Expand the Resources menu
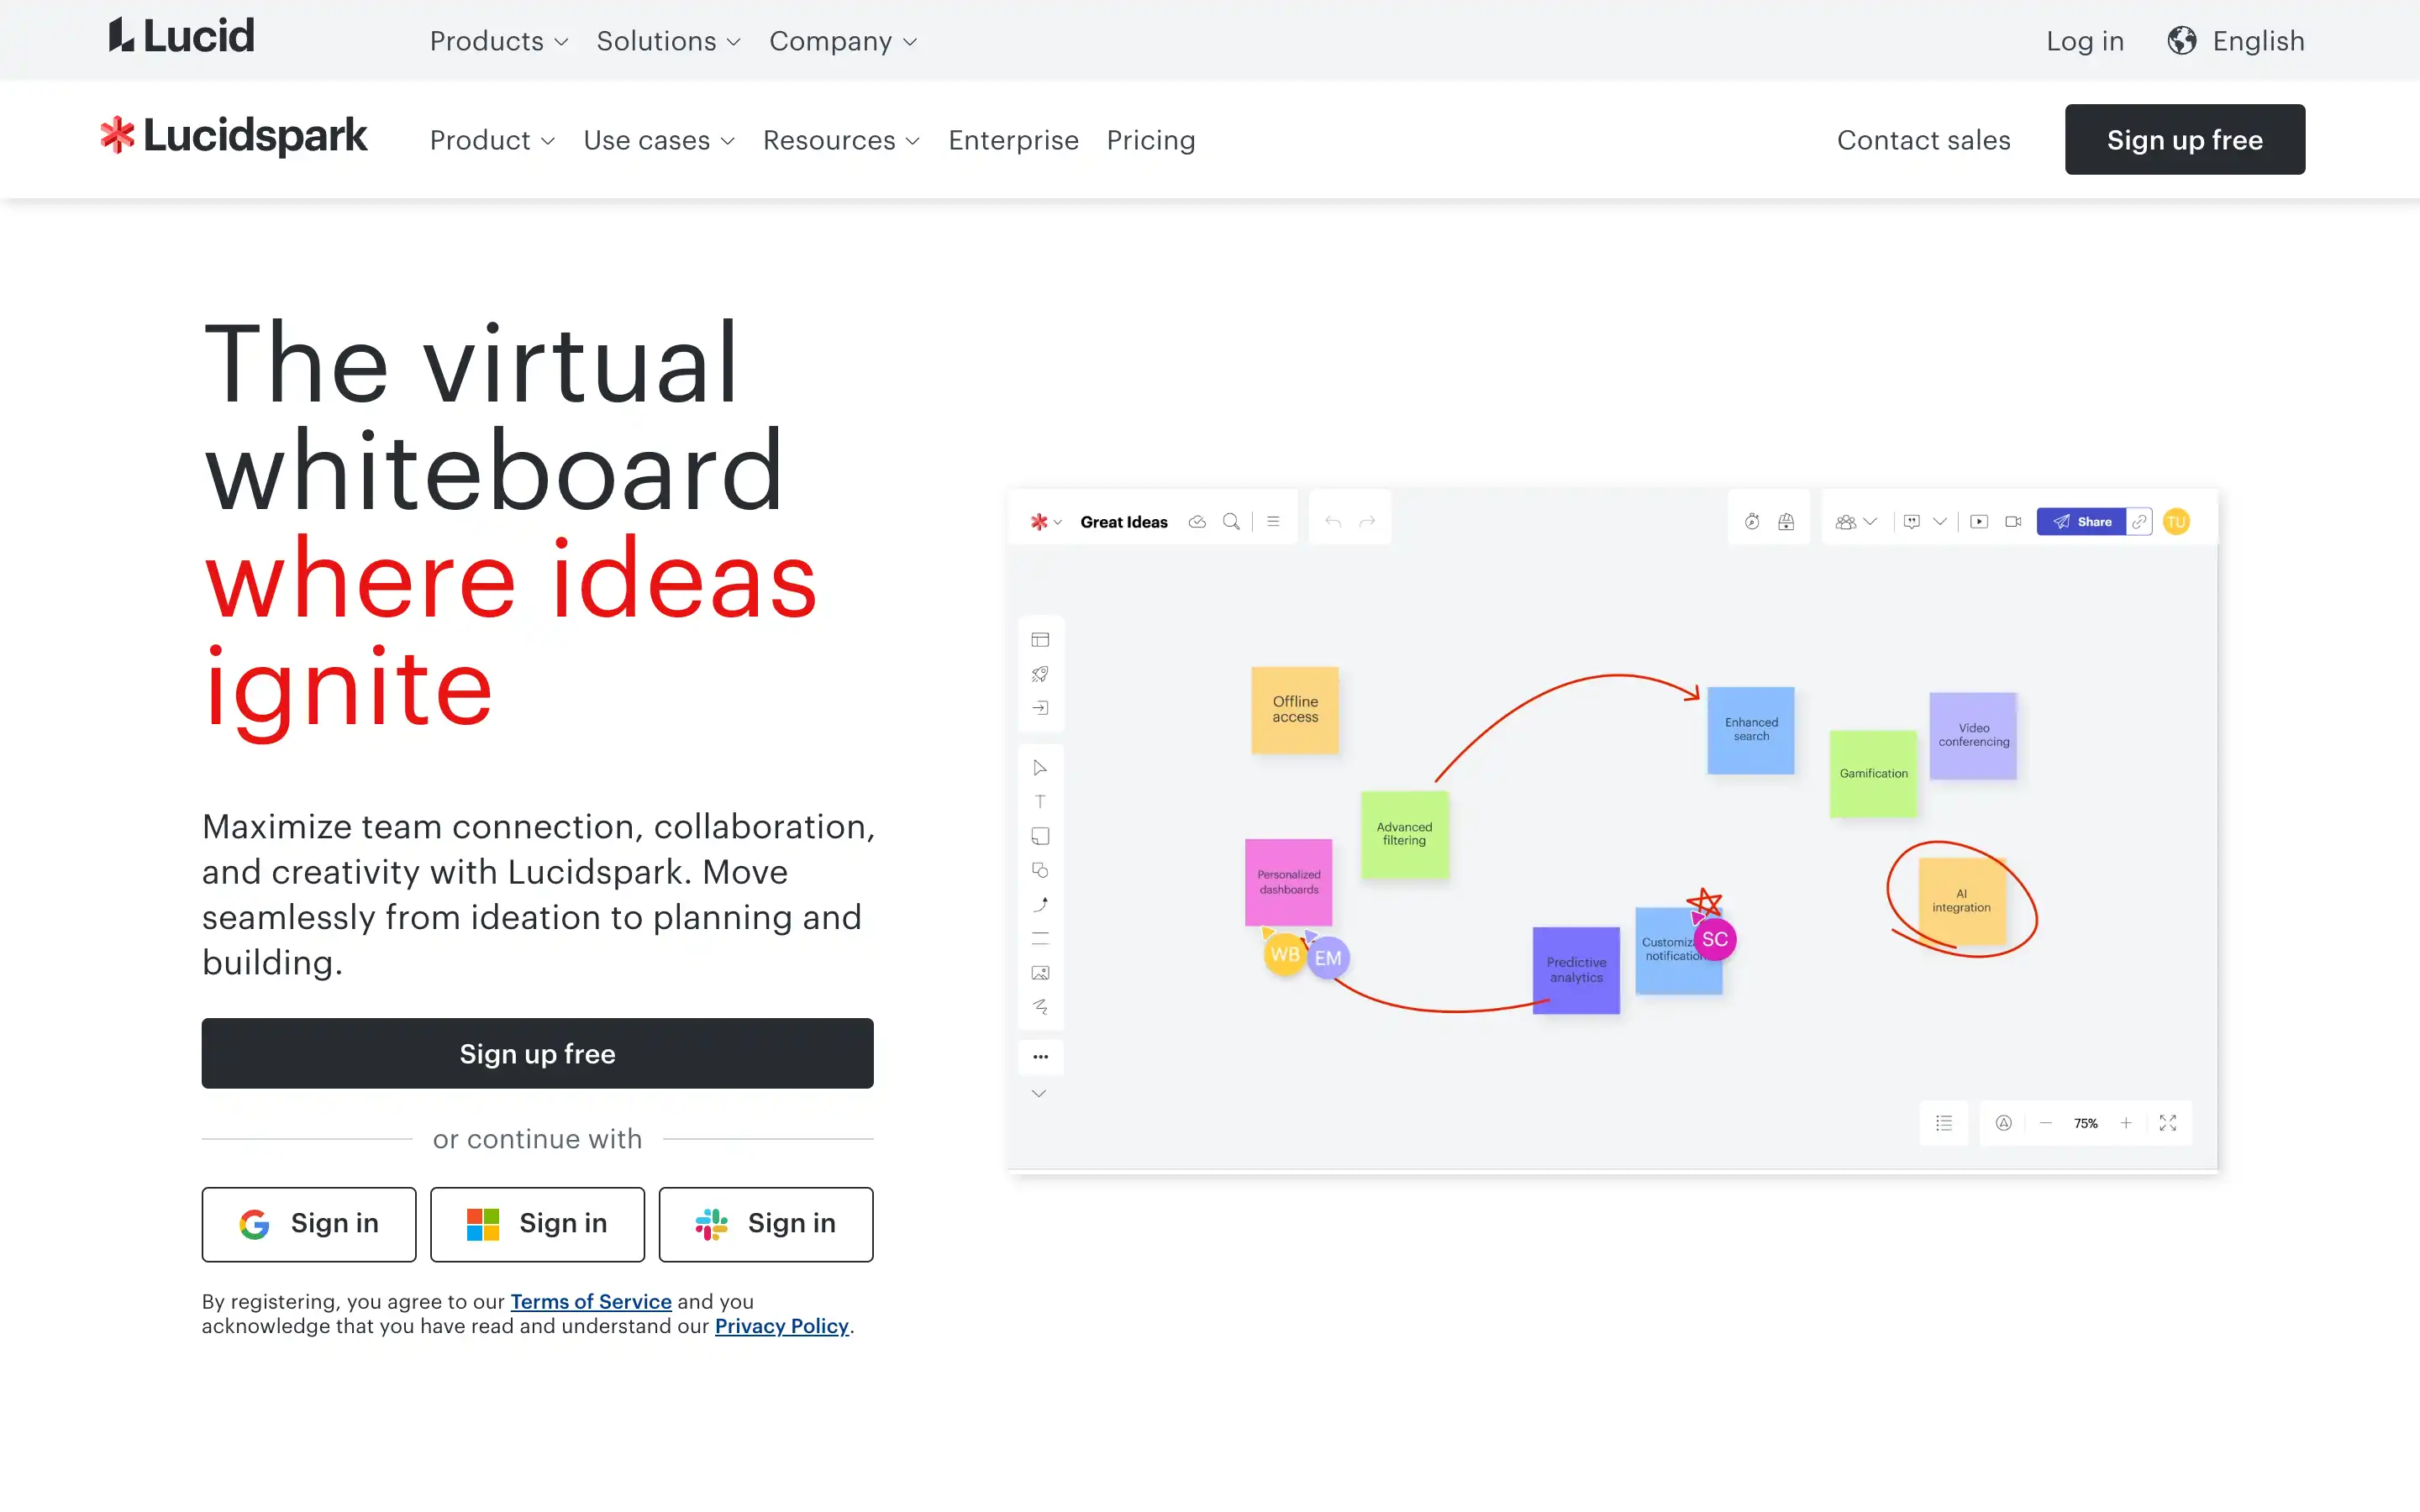Image resolution: width=2420 pixels, height=1512 pixels. (x=841, y=140)
